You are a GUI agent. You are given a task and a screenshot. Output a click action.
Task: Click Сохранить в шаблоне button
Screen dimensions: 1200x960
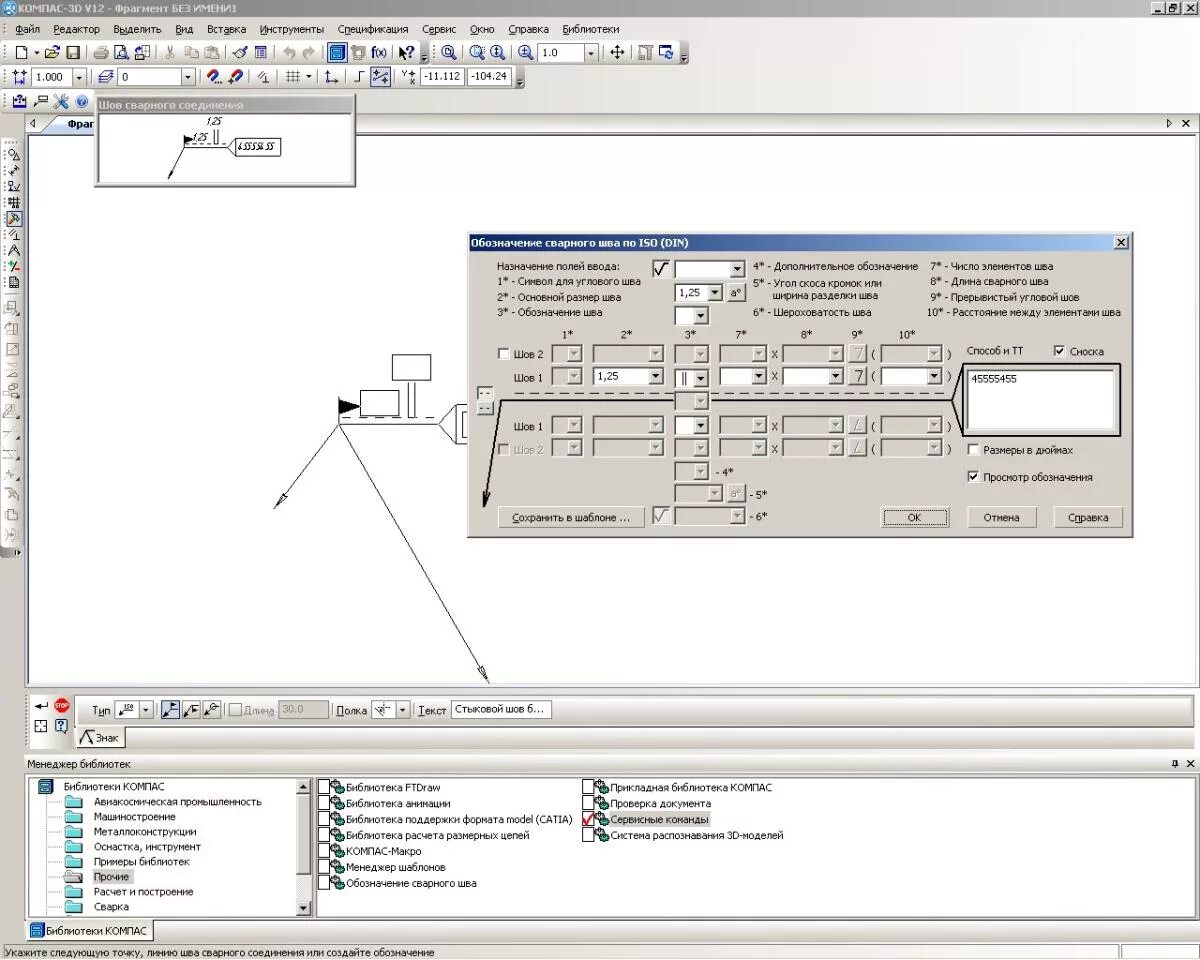point(571,517)
